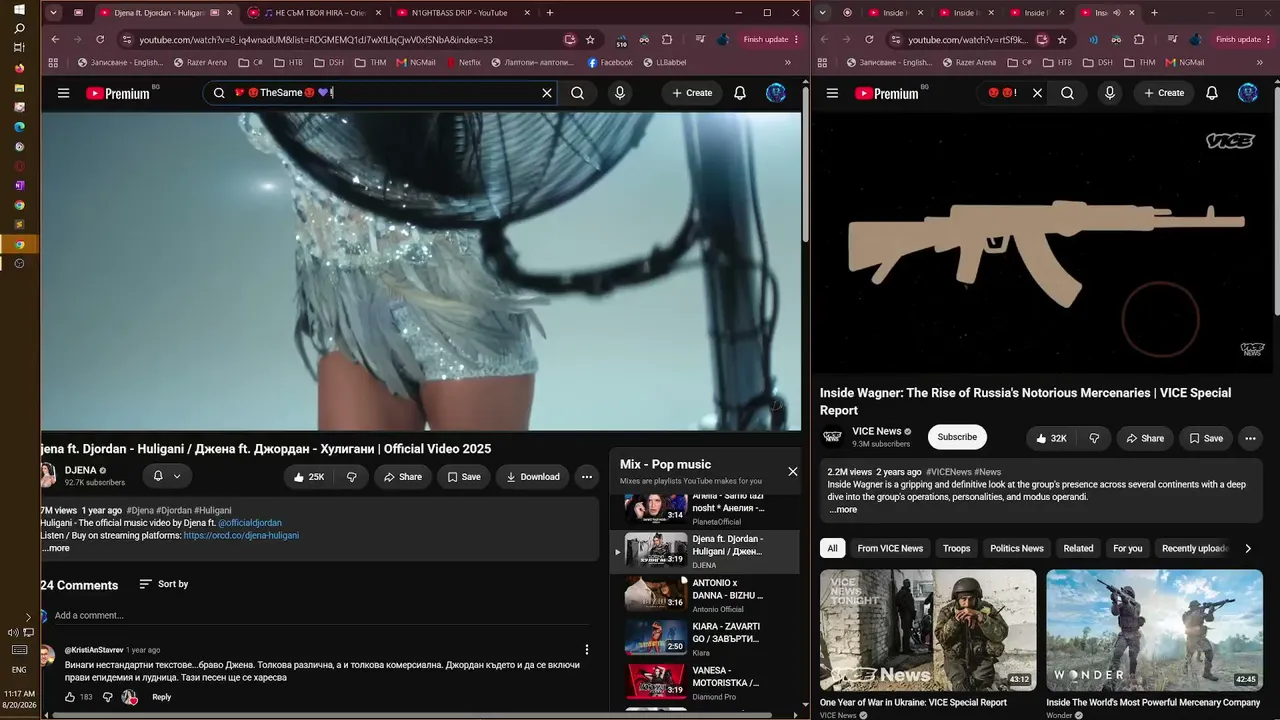Select the Related filter chip
The image size is (1280, 720).
1078,548
